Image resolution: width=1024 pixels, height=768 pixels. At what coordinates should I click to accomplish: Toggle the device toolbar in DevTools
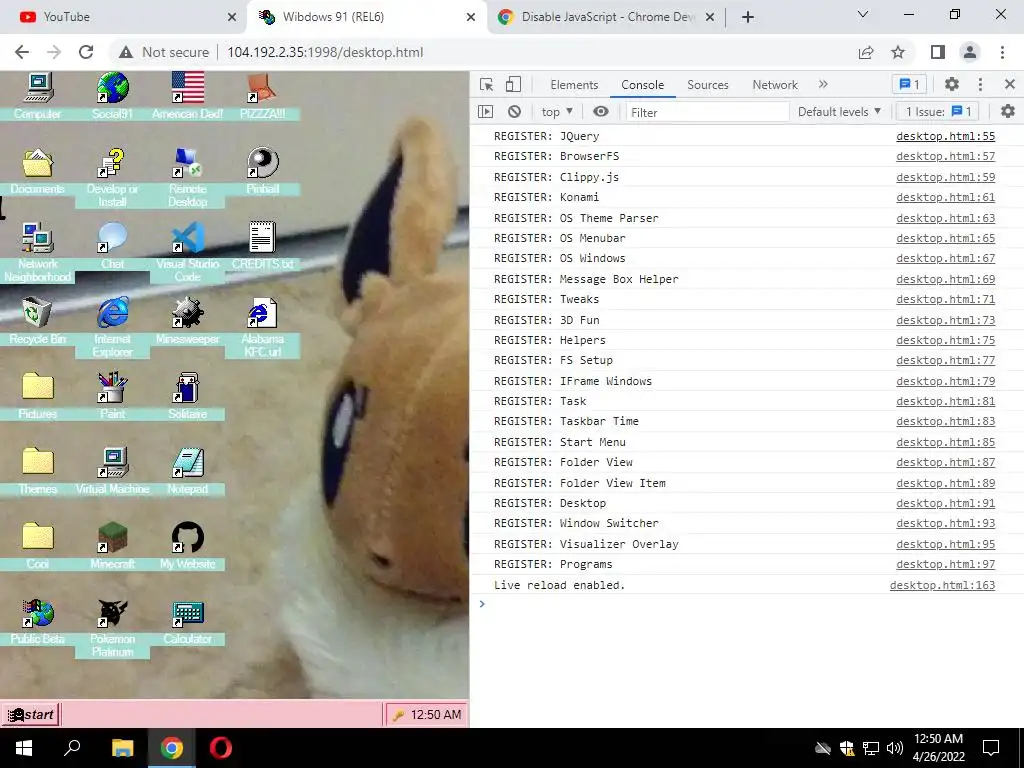point(513,84)
